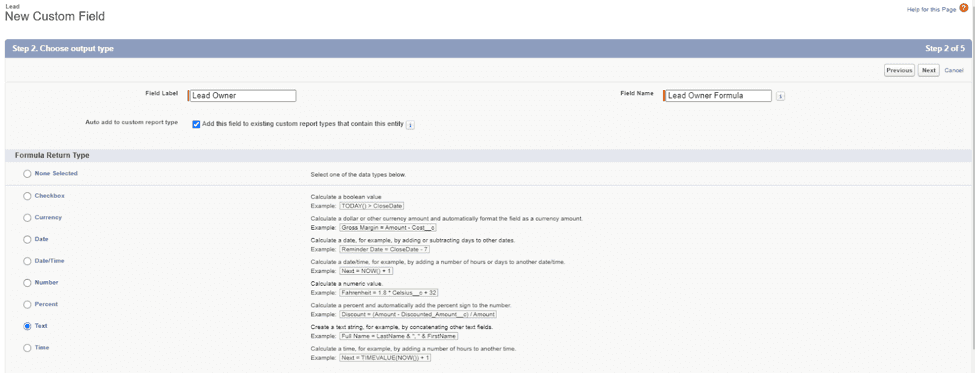
Task: Select the None Selected radio button
Action: [27, 174]
